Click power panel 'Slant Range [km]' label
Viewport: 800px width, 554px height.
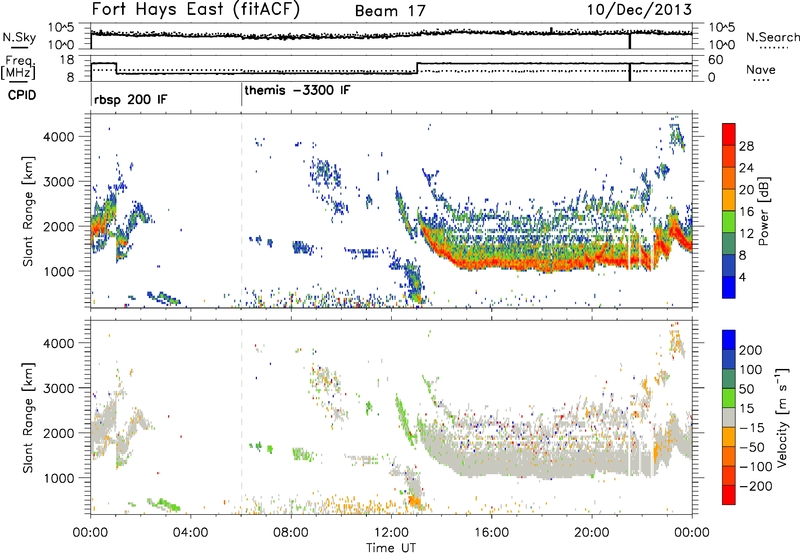click(x=28, y=211)
